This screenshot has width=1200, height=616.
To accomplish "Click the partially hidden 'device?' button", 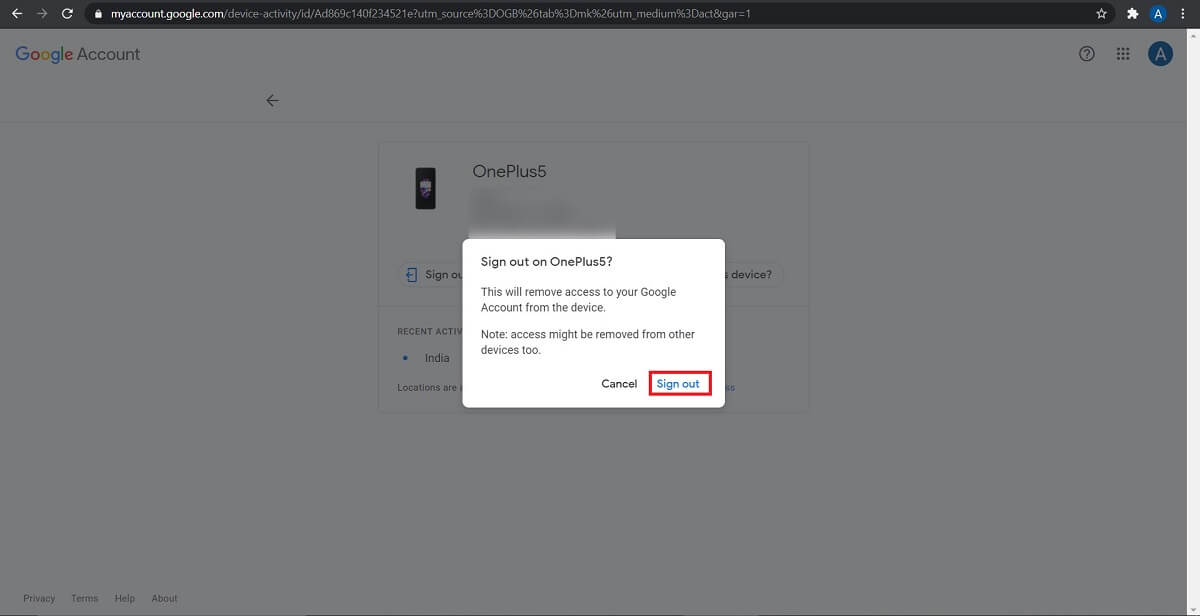I will 754,274.
